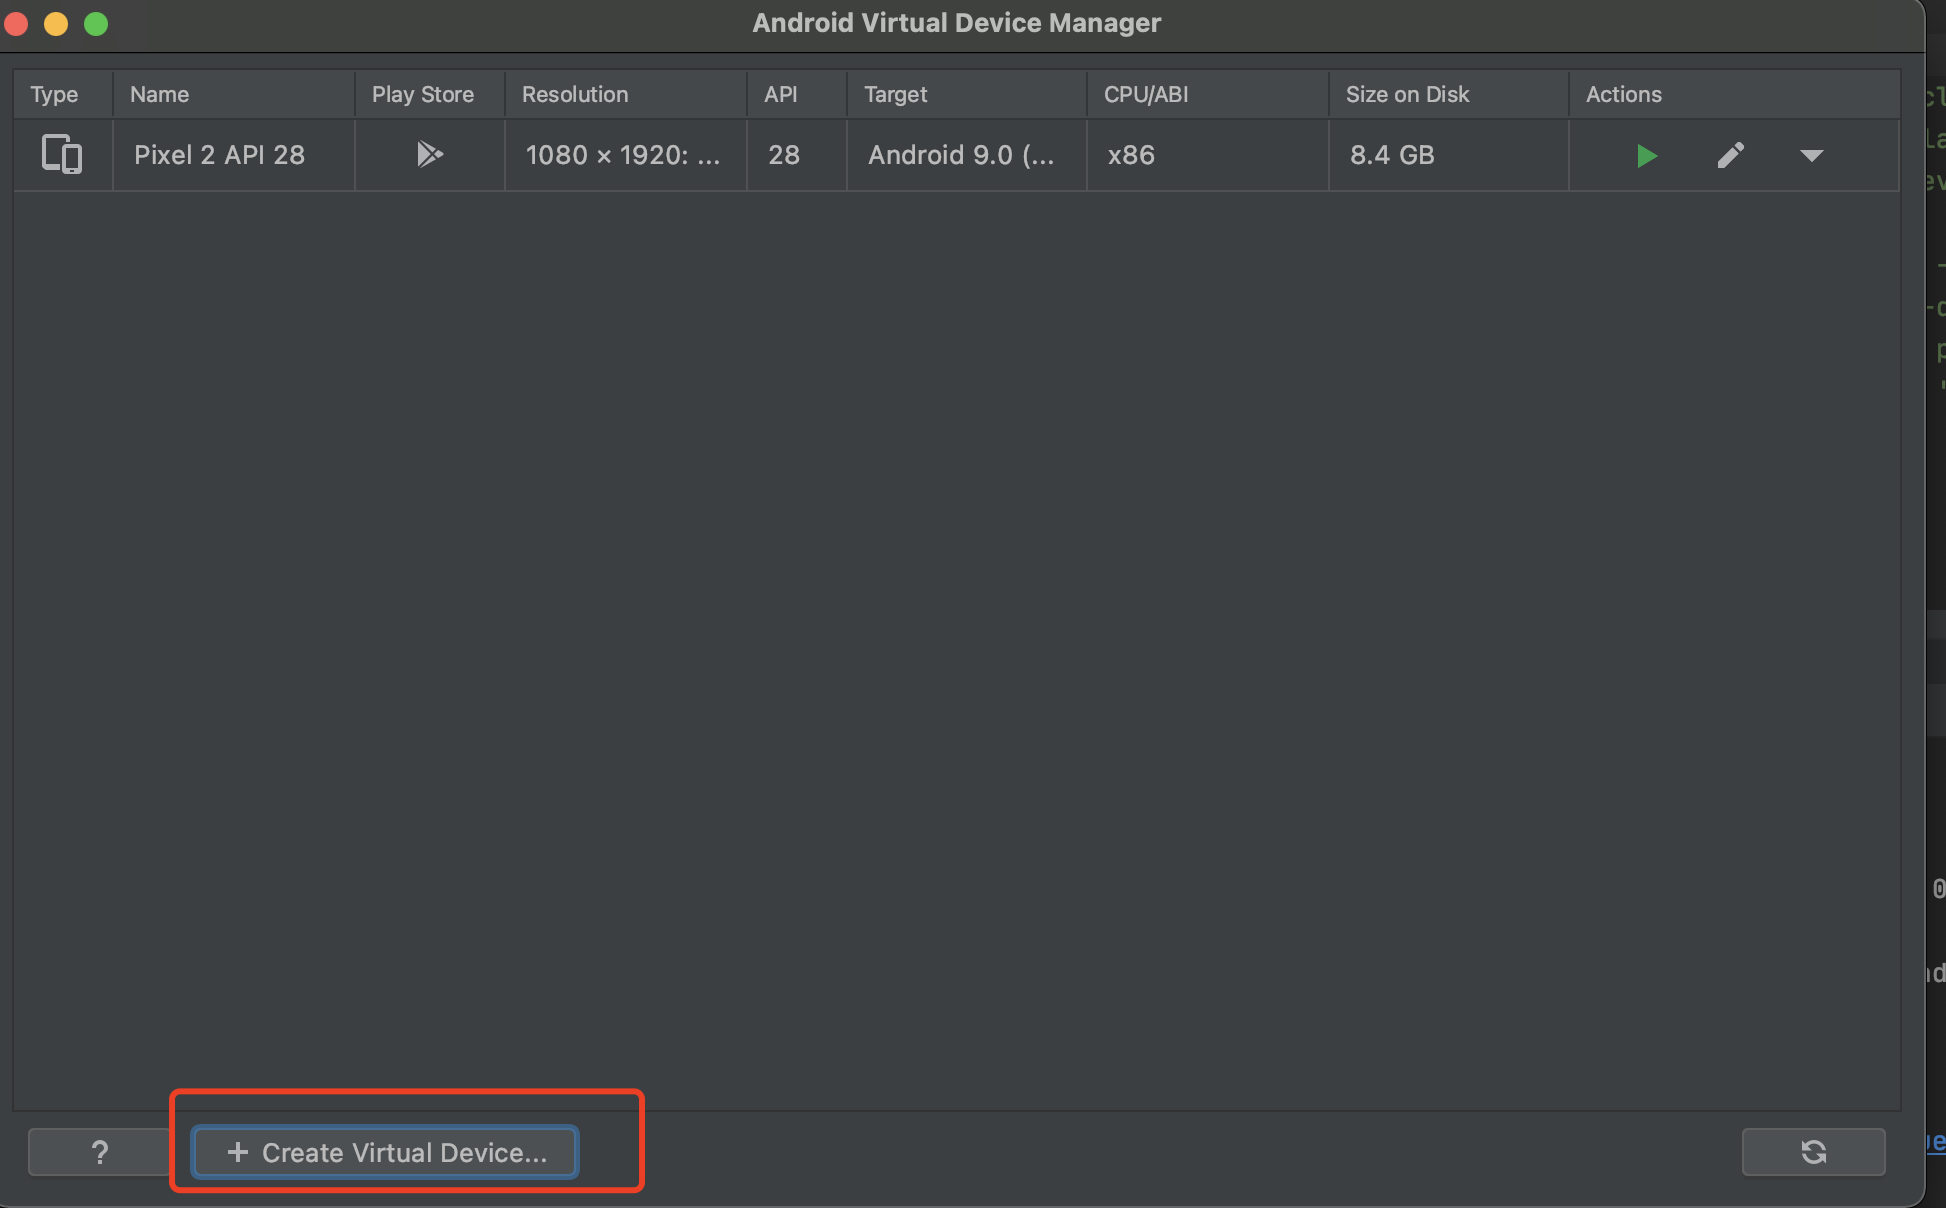The image size is (1946, 1208).
Task: Click the green window zoom button
Action: [x=96, y=24]
